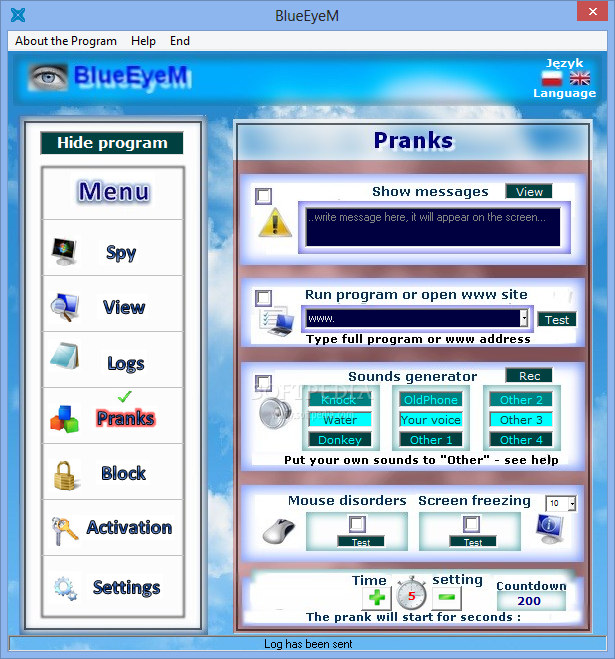The image size is (615, 659).
Task: Open the Help menu
Action: 143,41
